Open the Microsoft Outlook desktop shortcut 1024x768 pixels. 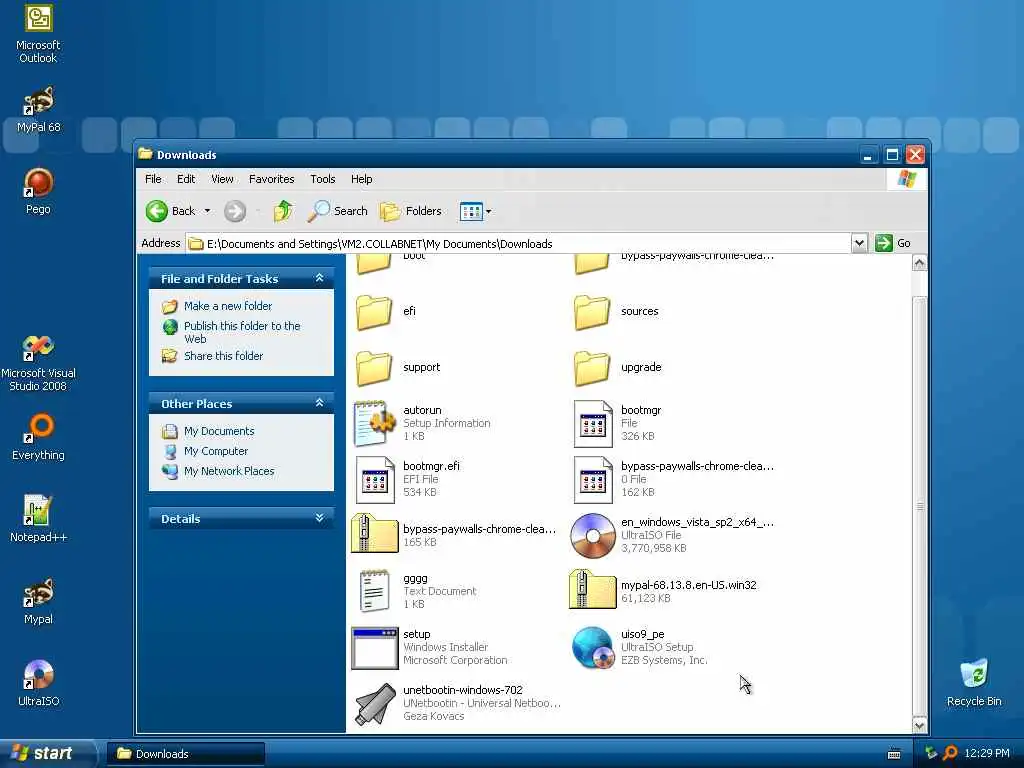click(39, 33)
